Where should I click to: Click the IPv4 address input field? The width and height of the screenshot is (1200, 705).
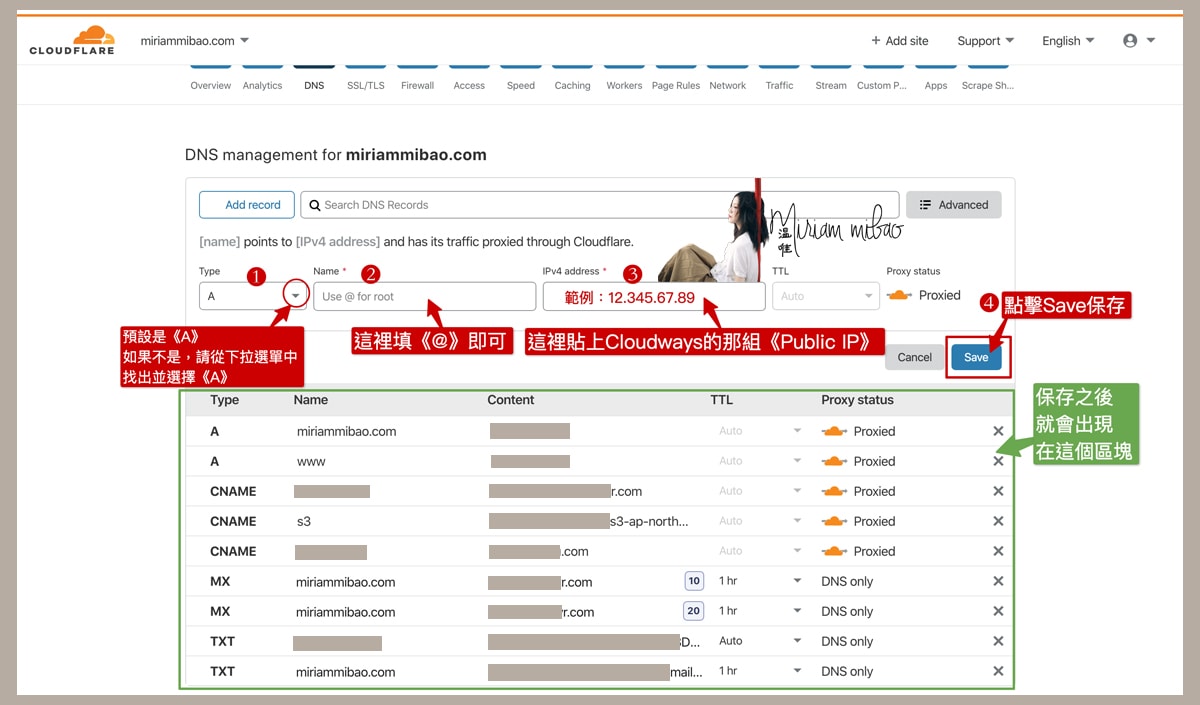point(654,296)
